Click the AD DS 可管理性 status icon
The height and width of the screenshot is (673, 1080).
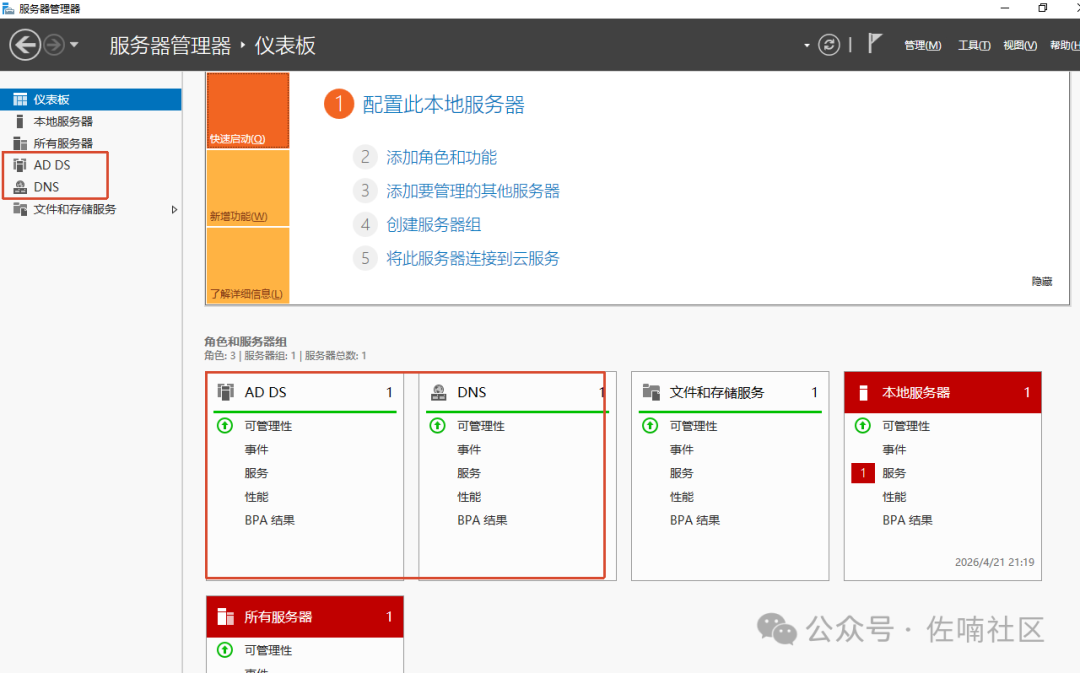pyautogui.click(x=225, y=426)
